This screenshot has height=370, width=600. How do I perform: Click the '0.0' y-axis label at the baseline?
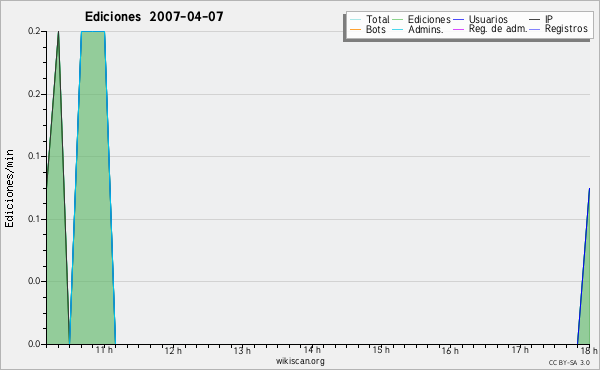[34, 344]
